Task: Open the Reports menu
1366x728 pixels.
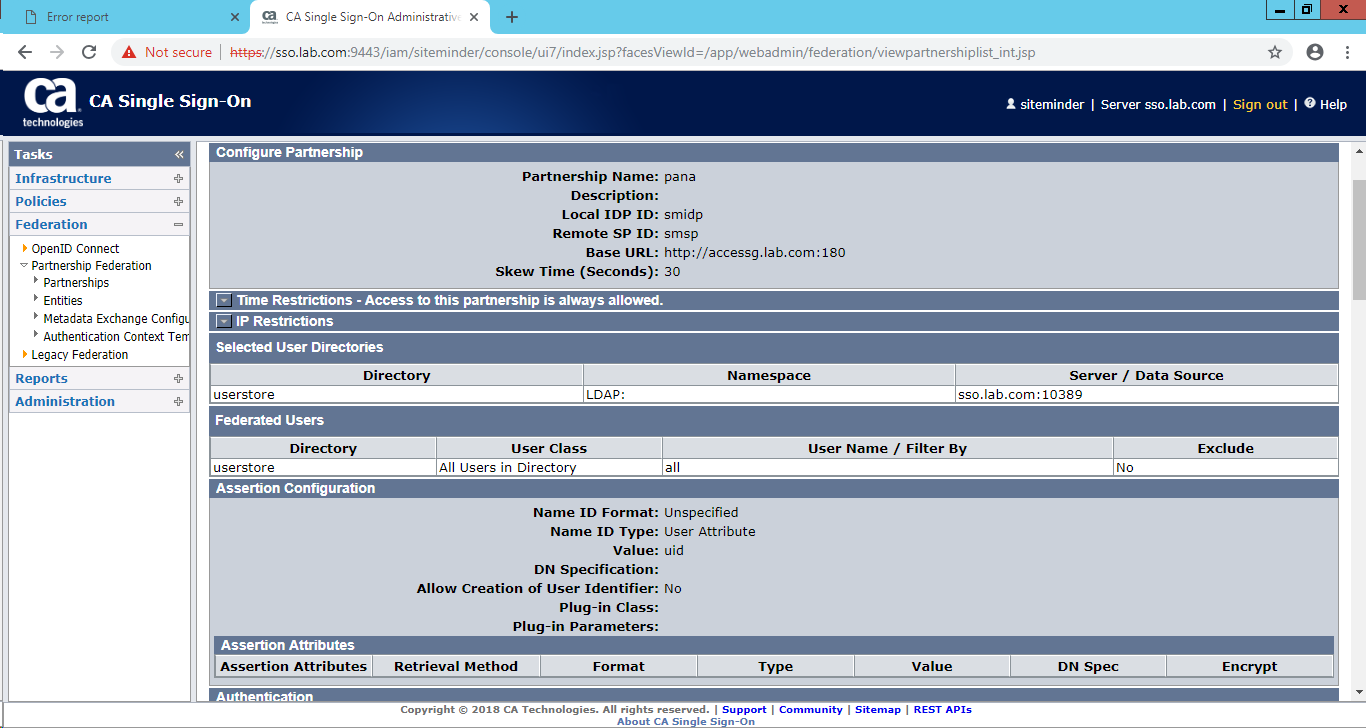Action: pyautogui.click(x=41, y=378)
